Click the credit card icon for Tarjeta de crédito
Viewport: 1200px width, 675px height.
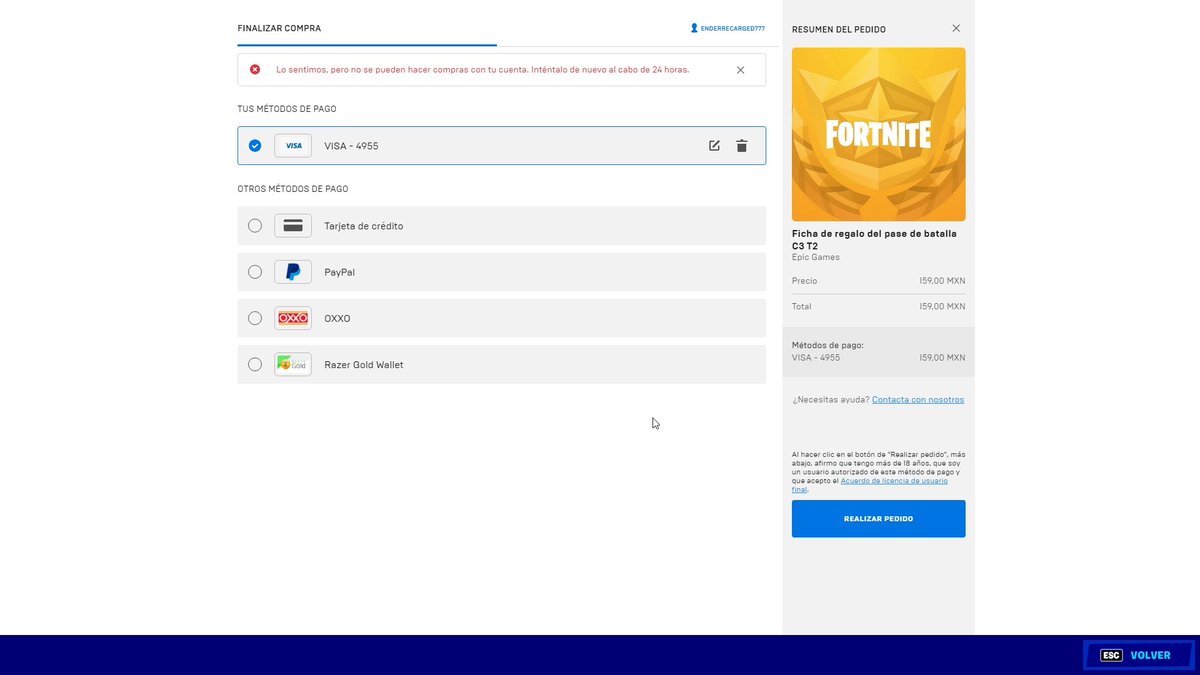(293, 226)
